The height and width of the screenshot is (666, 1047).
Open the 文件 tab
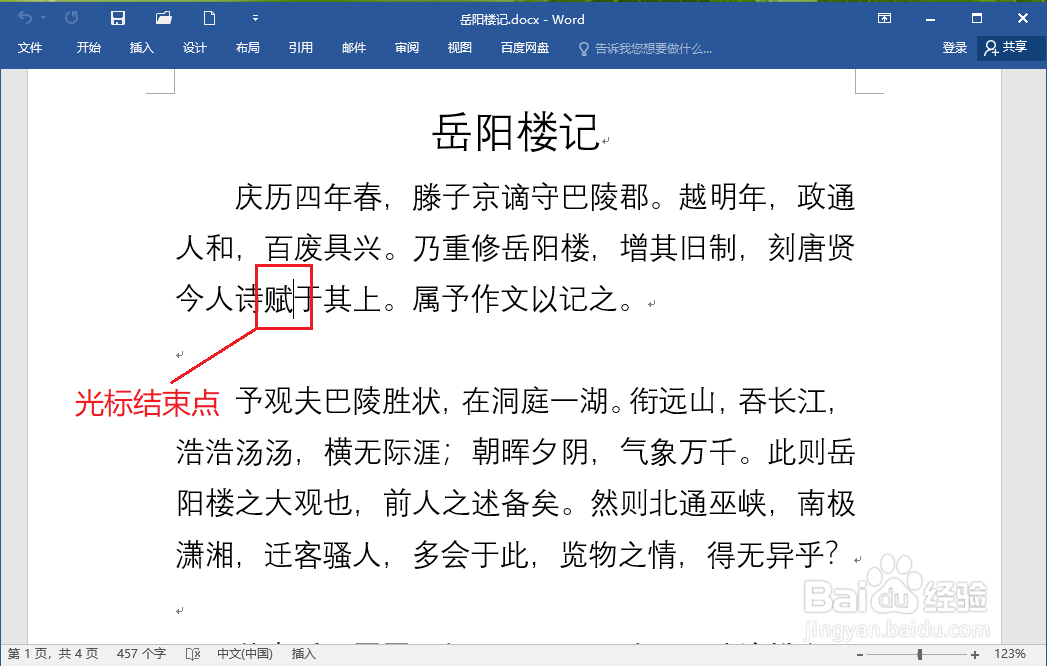point(29,48)
